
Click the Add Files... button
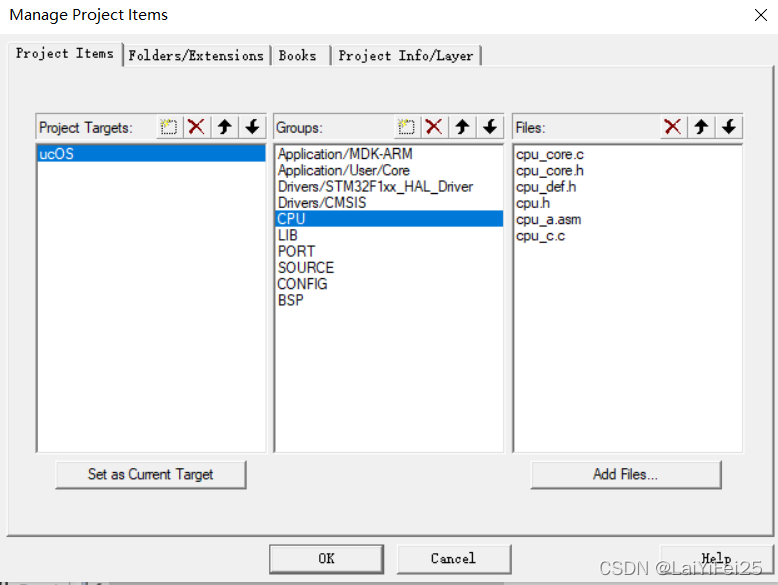click(625, 474)
